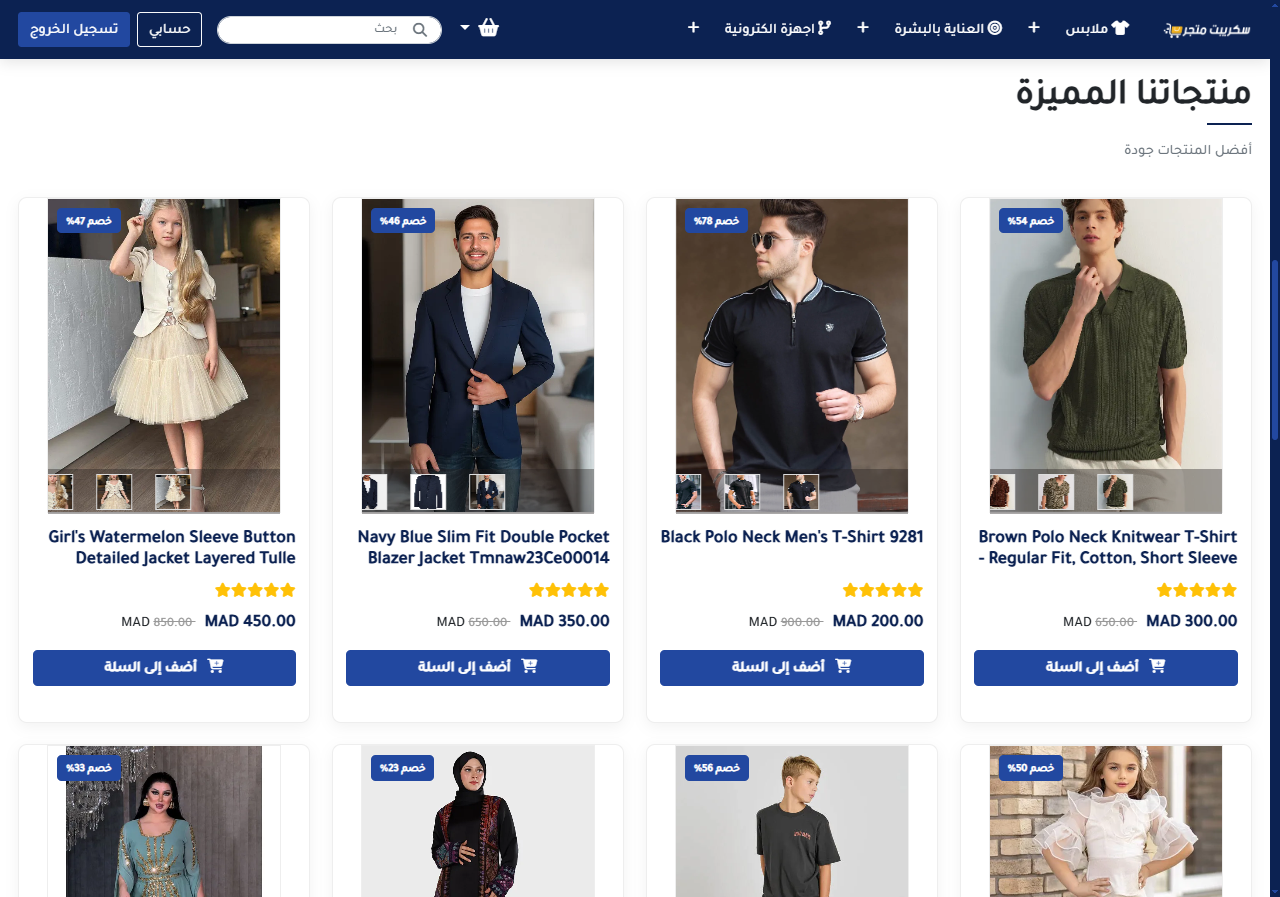Expand the plus next to ملابس
Screen dimensions: 1280x897
click(1034, 28)
